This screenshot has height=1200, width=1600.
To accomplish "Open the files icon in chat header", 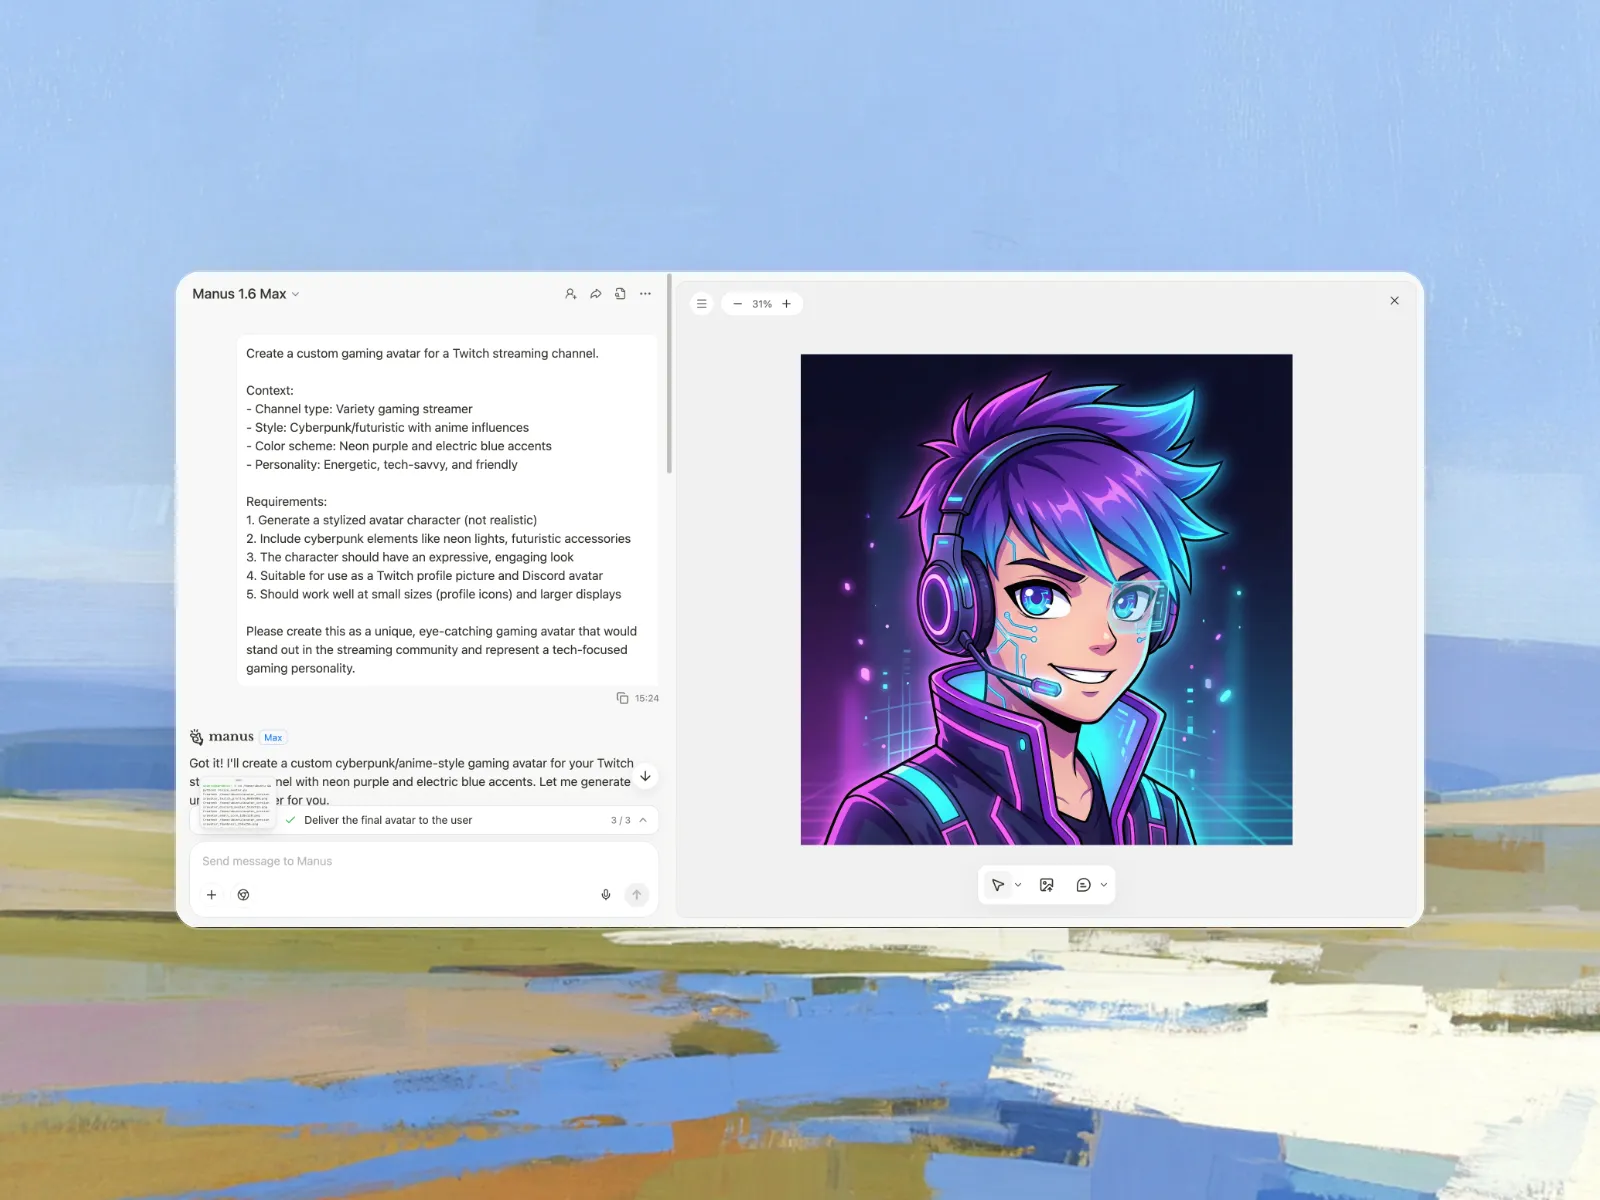I will tap(620, 294).
